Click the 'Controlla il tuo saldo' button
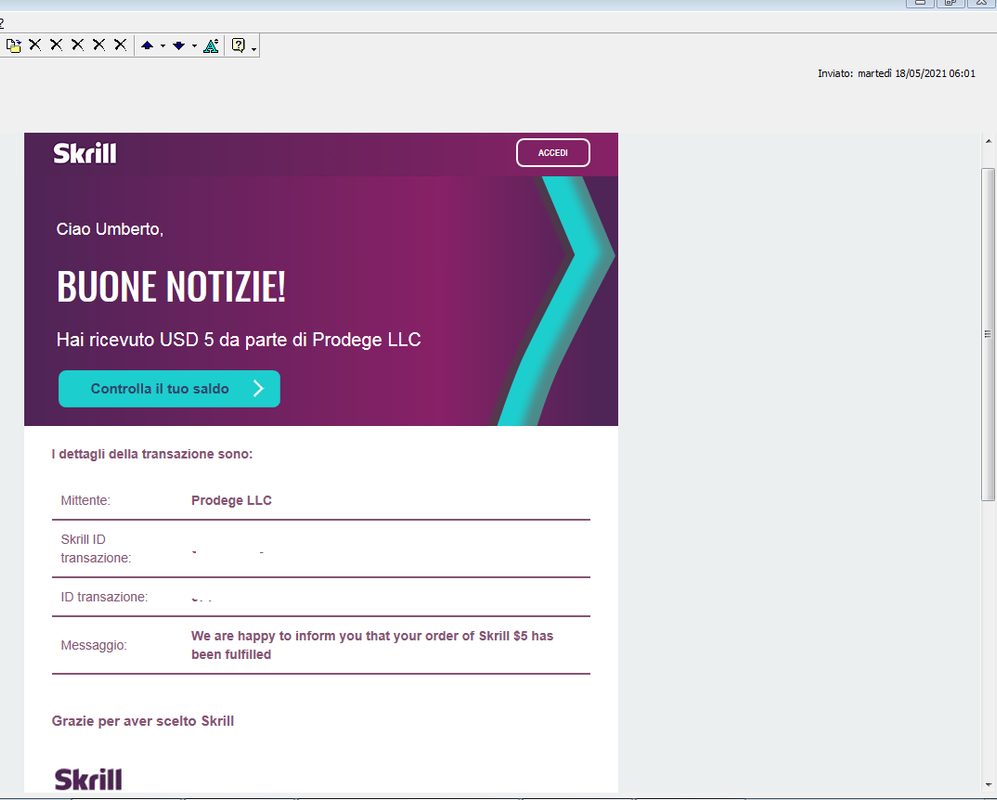 click(x=169, y=389)
